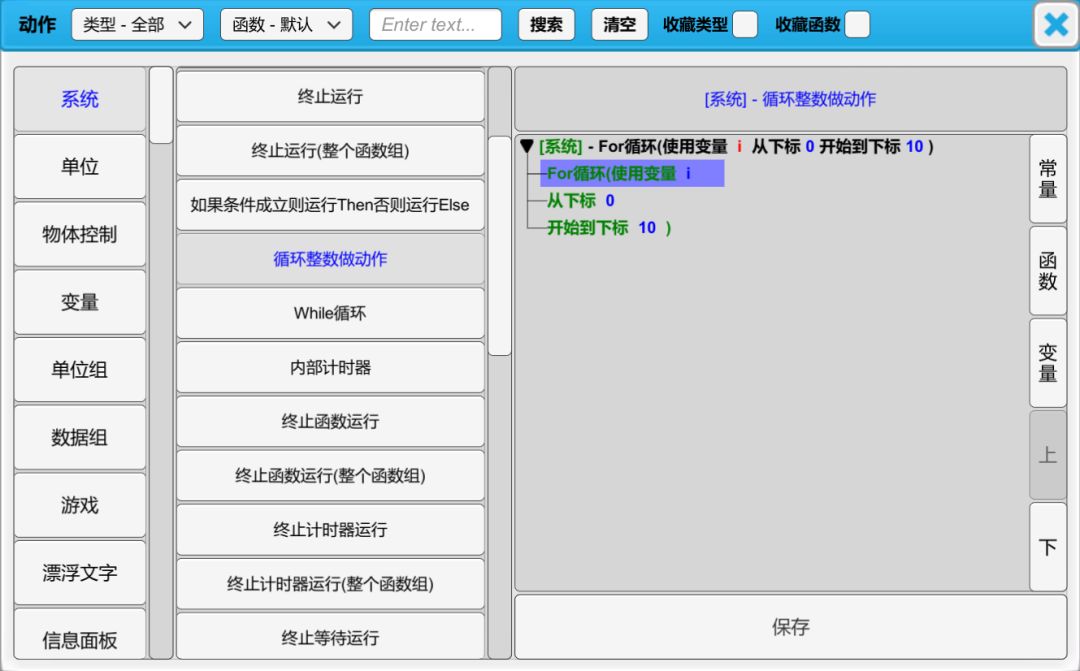Close the action dialog with X icon
This screenshot has width=1080, height=671.
[x=1055, y=25]
